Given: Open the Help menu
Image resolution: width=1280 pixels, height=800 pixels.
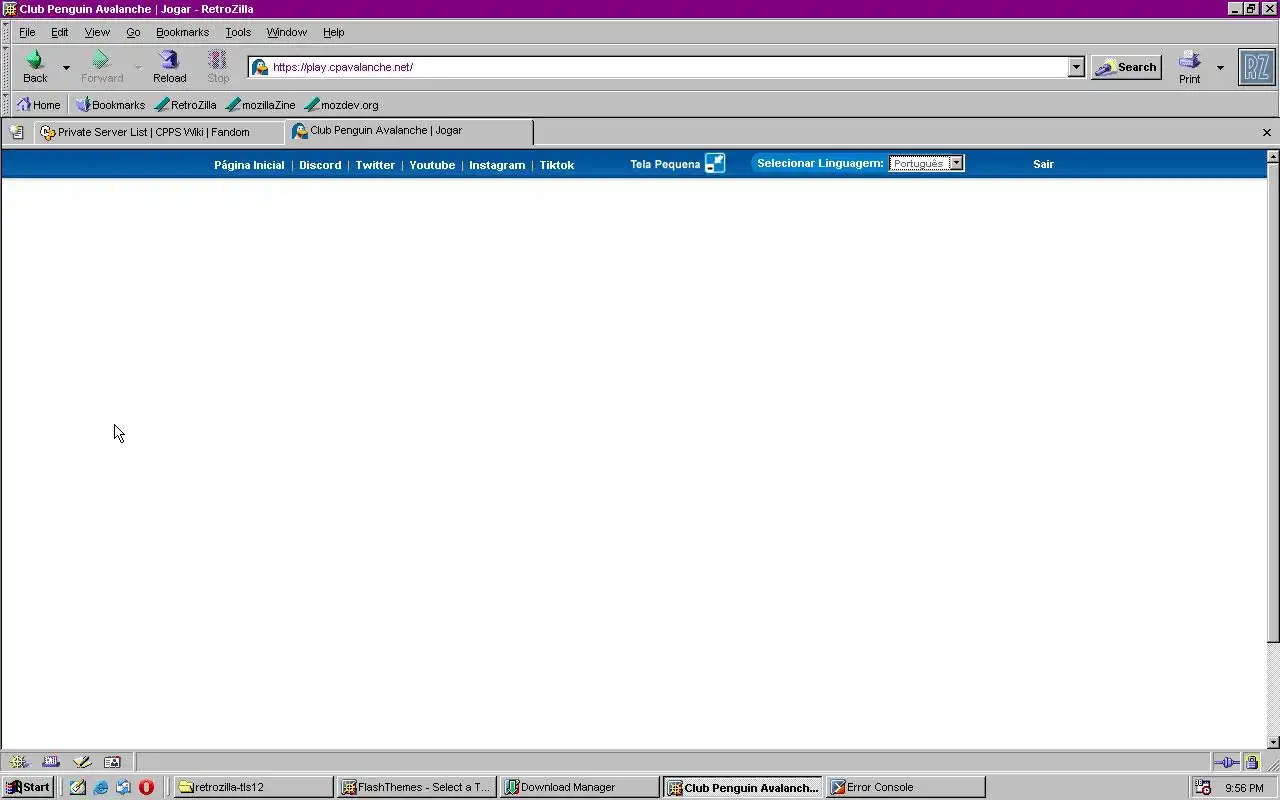Looking at the screenshot, I should click(334, 32).
